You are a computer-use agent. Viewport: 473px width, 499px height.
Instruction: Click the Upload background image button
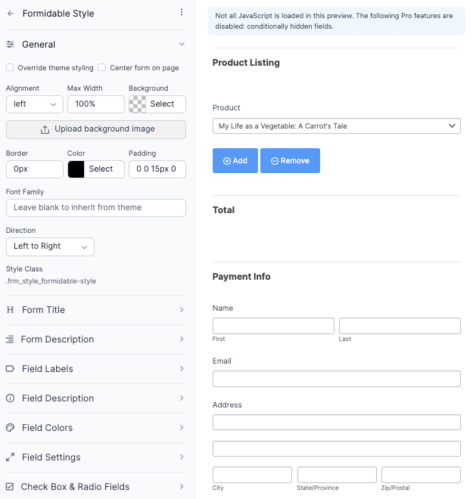(96, 129)
